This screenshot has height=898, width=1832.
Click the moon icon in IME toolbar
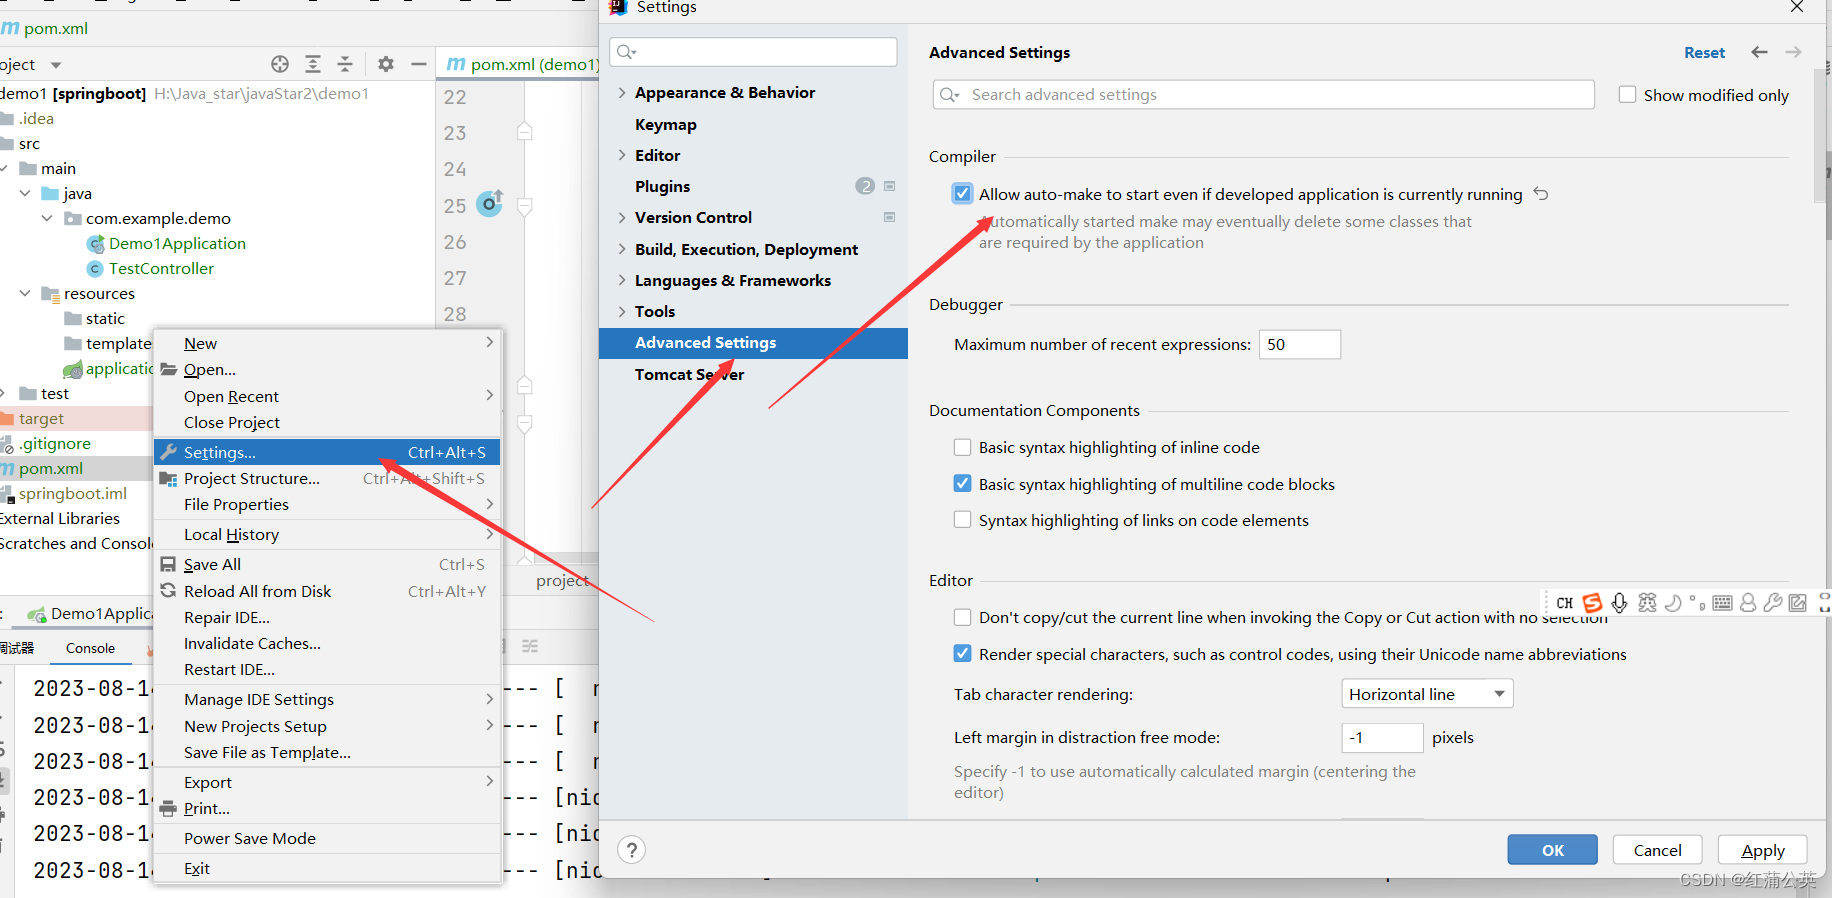pos(1672,603)
